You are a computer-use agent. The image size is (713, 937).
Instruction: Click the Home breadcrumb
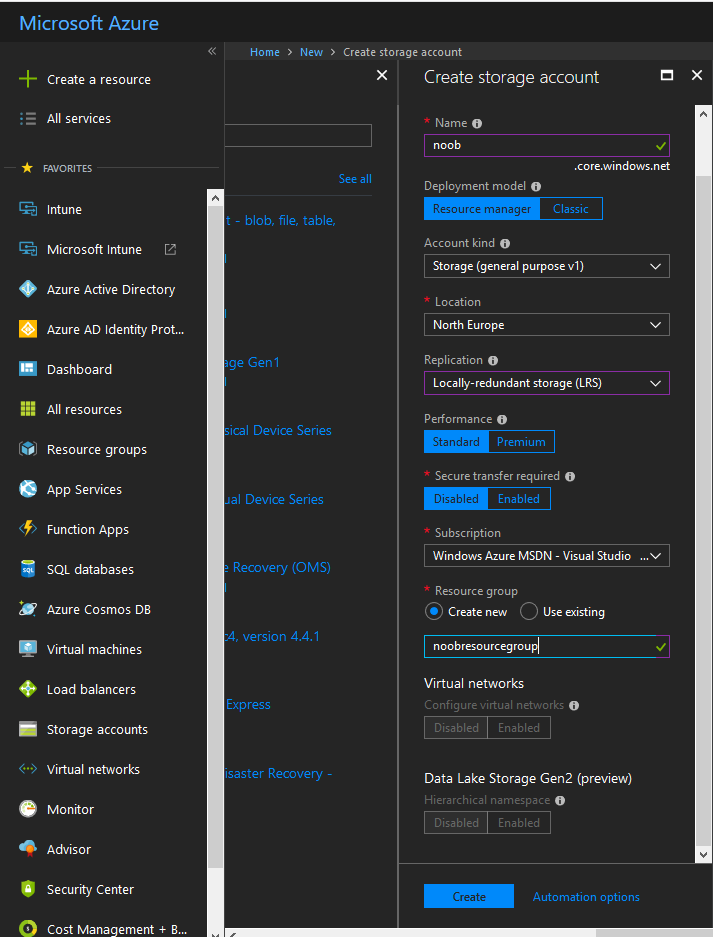click(x=265, y=52)
